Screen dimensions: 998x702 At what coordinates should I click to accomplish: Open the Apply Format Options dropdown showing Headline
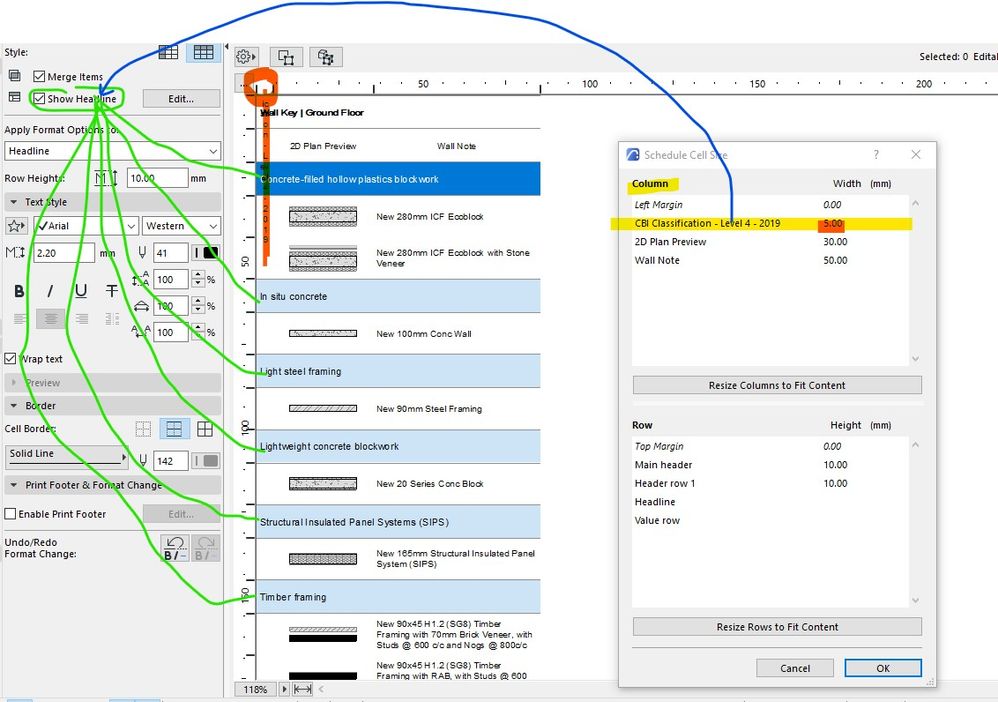coord(110,150)
